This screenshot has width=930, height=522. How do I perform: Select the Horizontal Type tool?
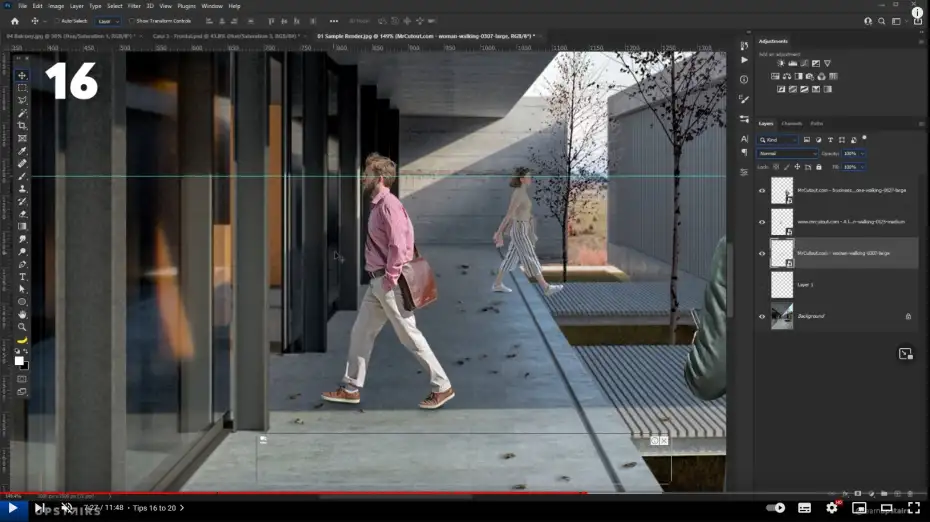[22, 277]
